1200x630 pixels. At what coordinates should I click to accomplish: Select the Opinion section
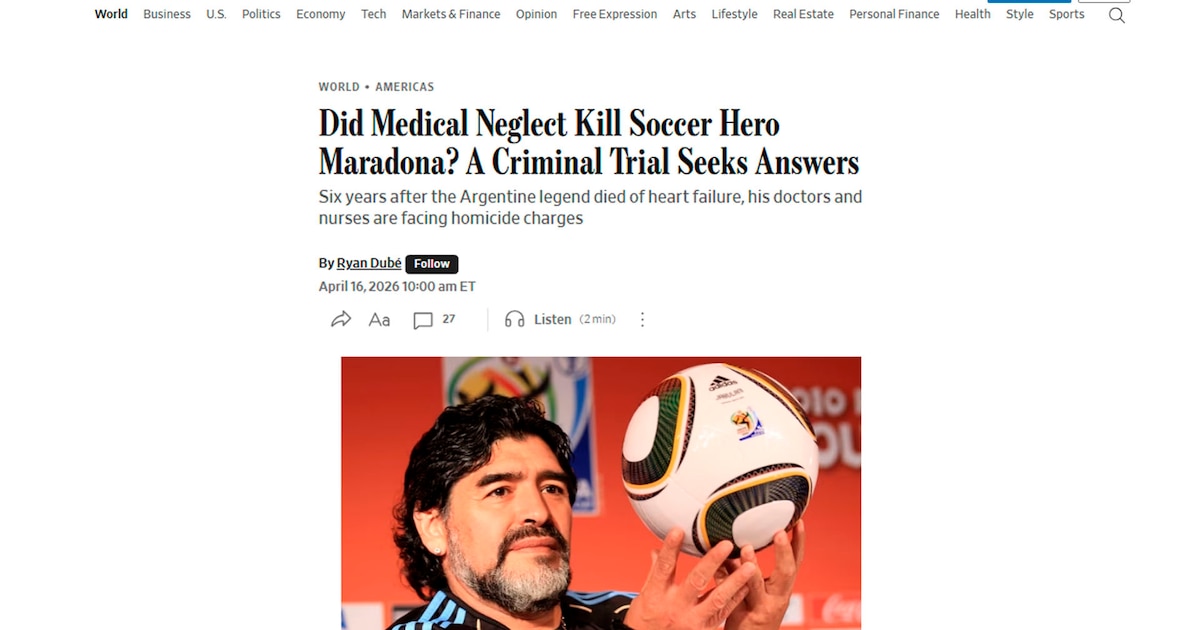(537, 14)
